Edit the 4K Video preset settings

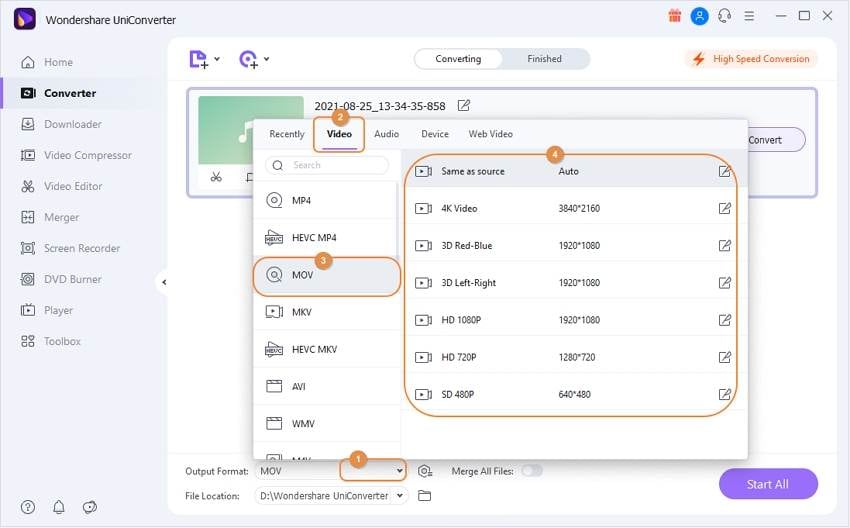pos(724,208)
